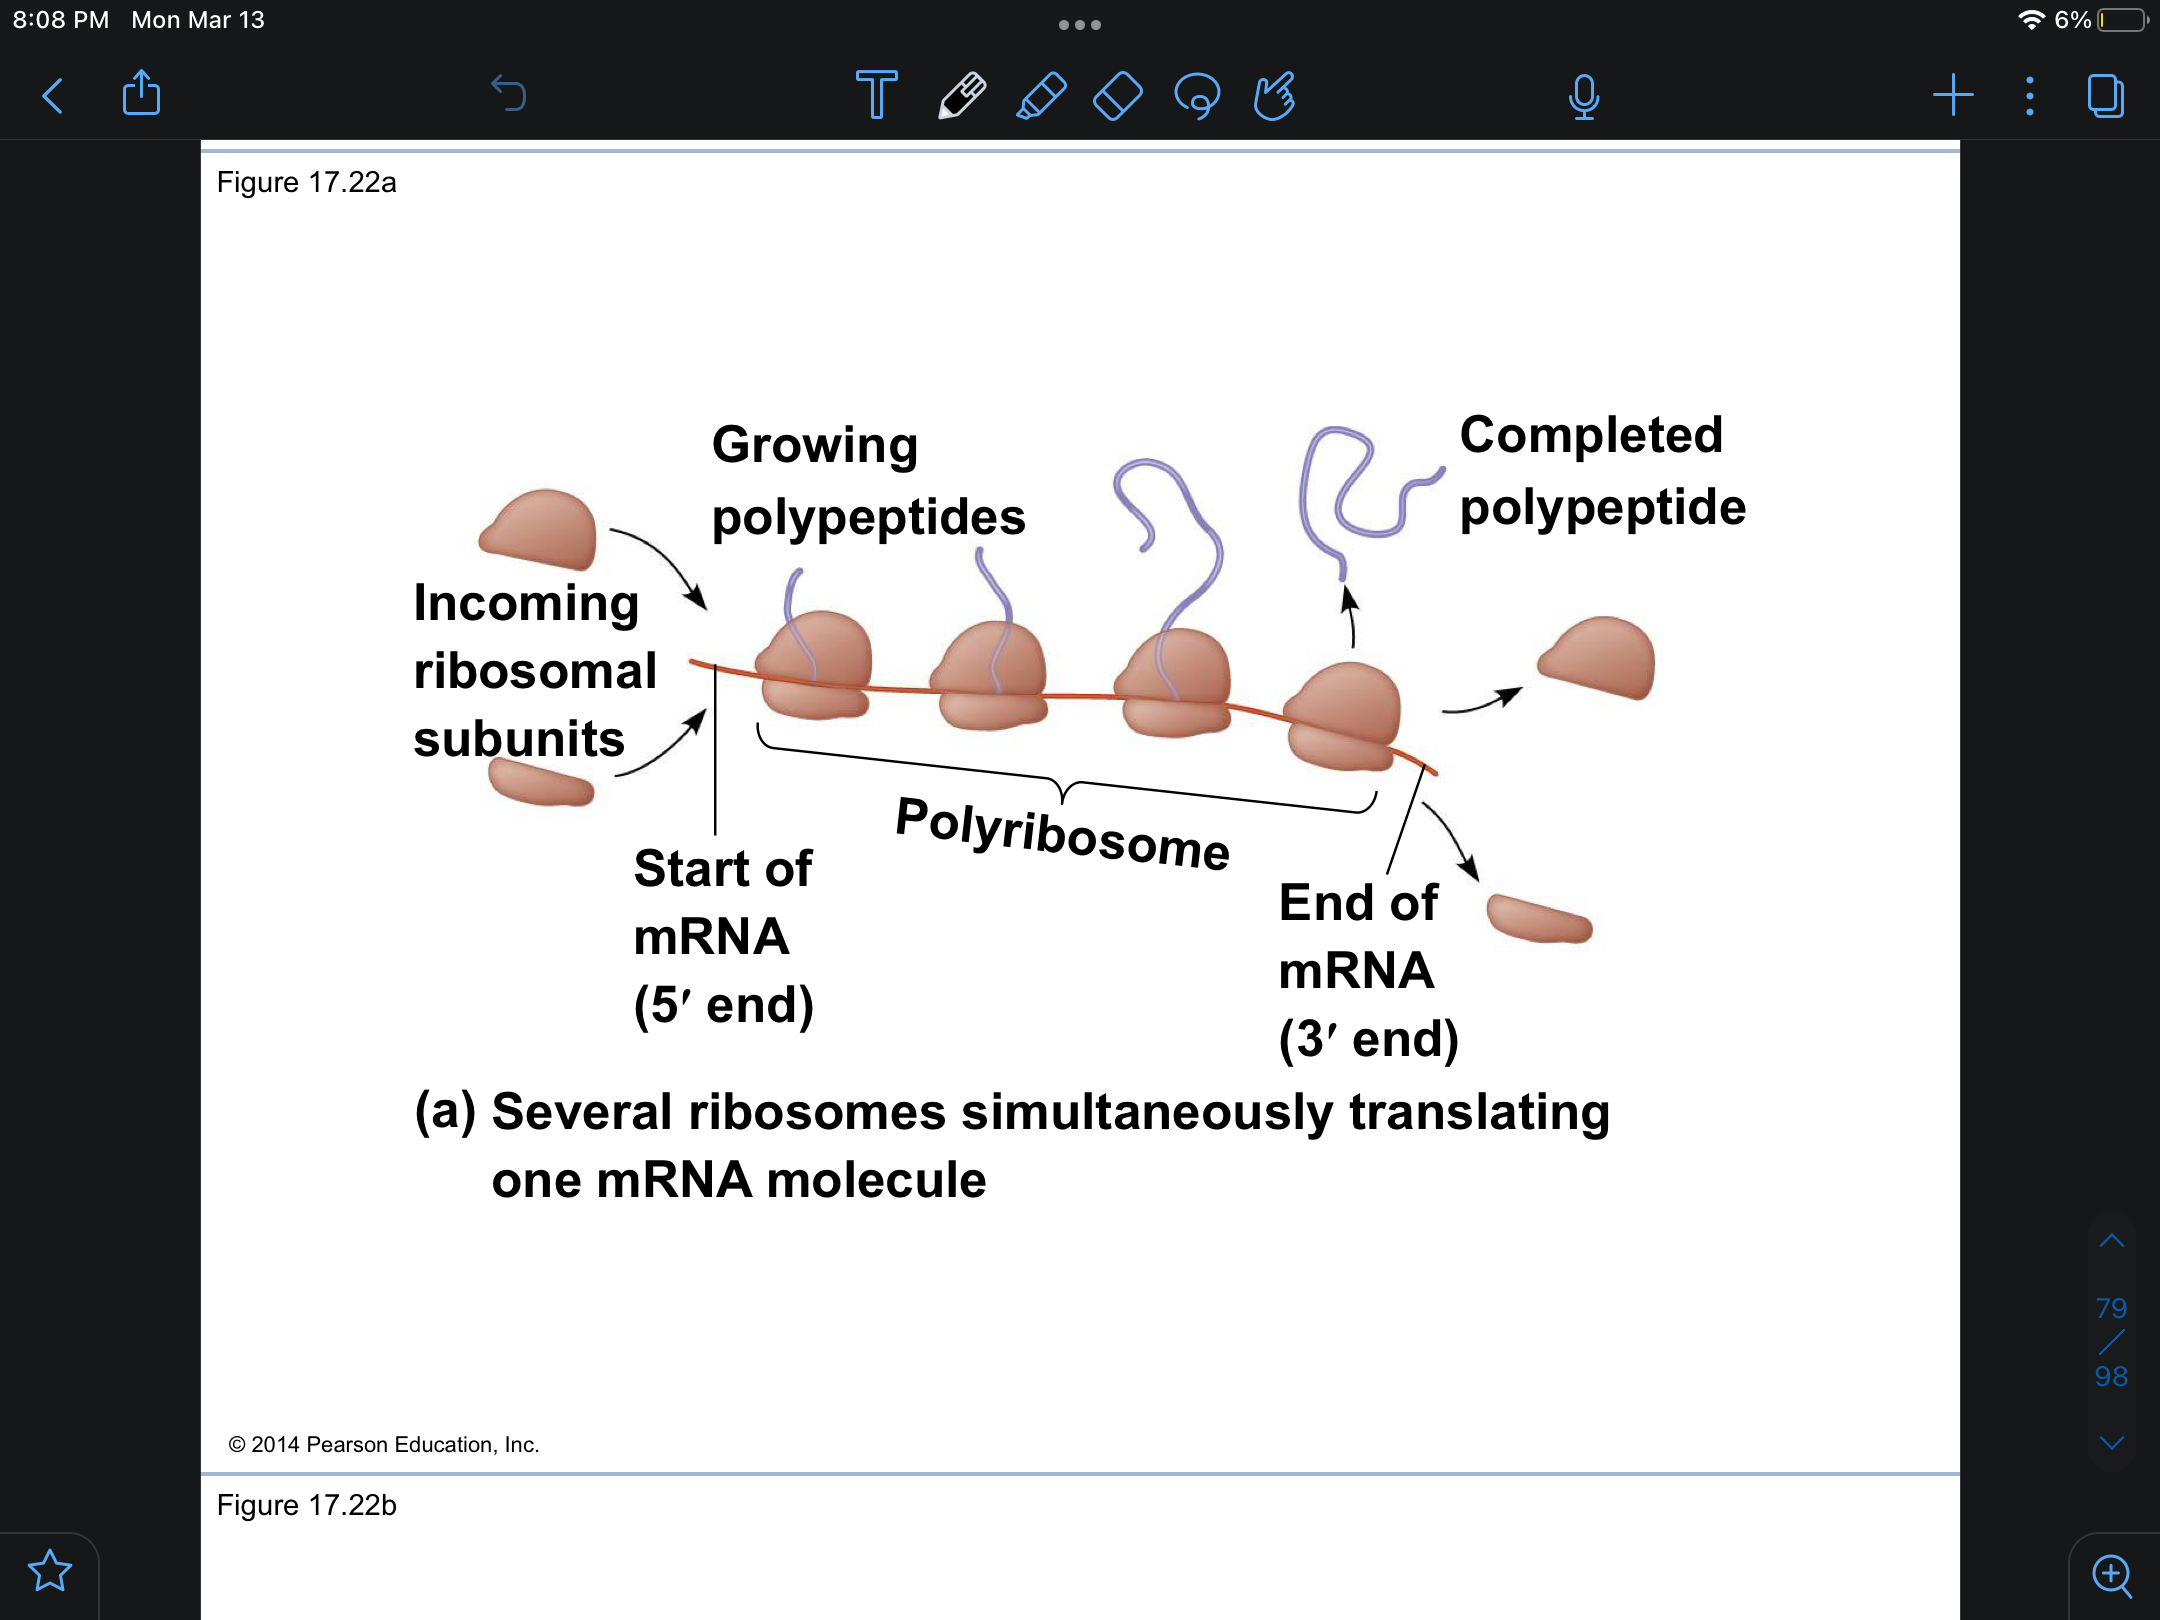Image resolution: width=2160 pixels, height=1620 pixels.
Task: Add new item with plus button
Action: click(1953, 96)
